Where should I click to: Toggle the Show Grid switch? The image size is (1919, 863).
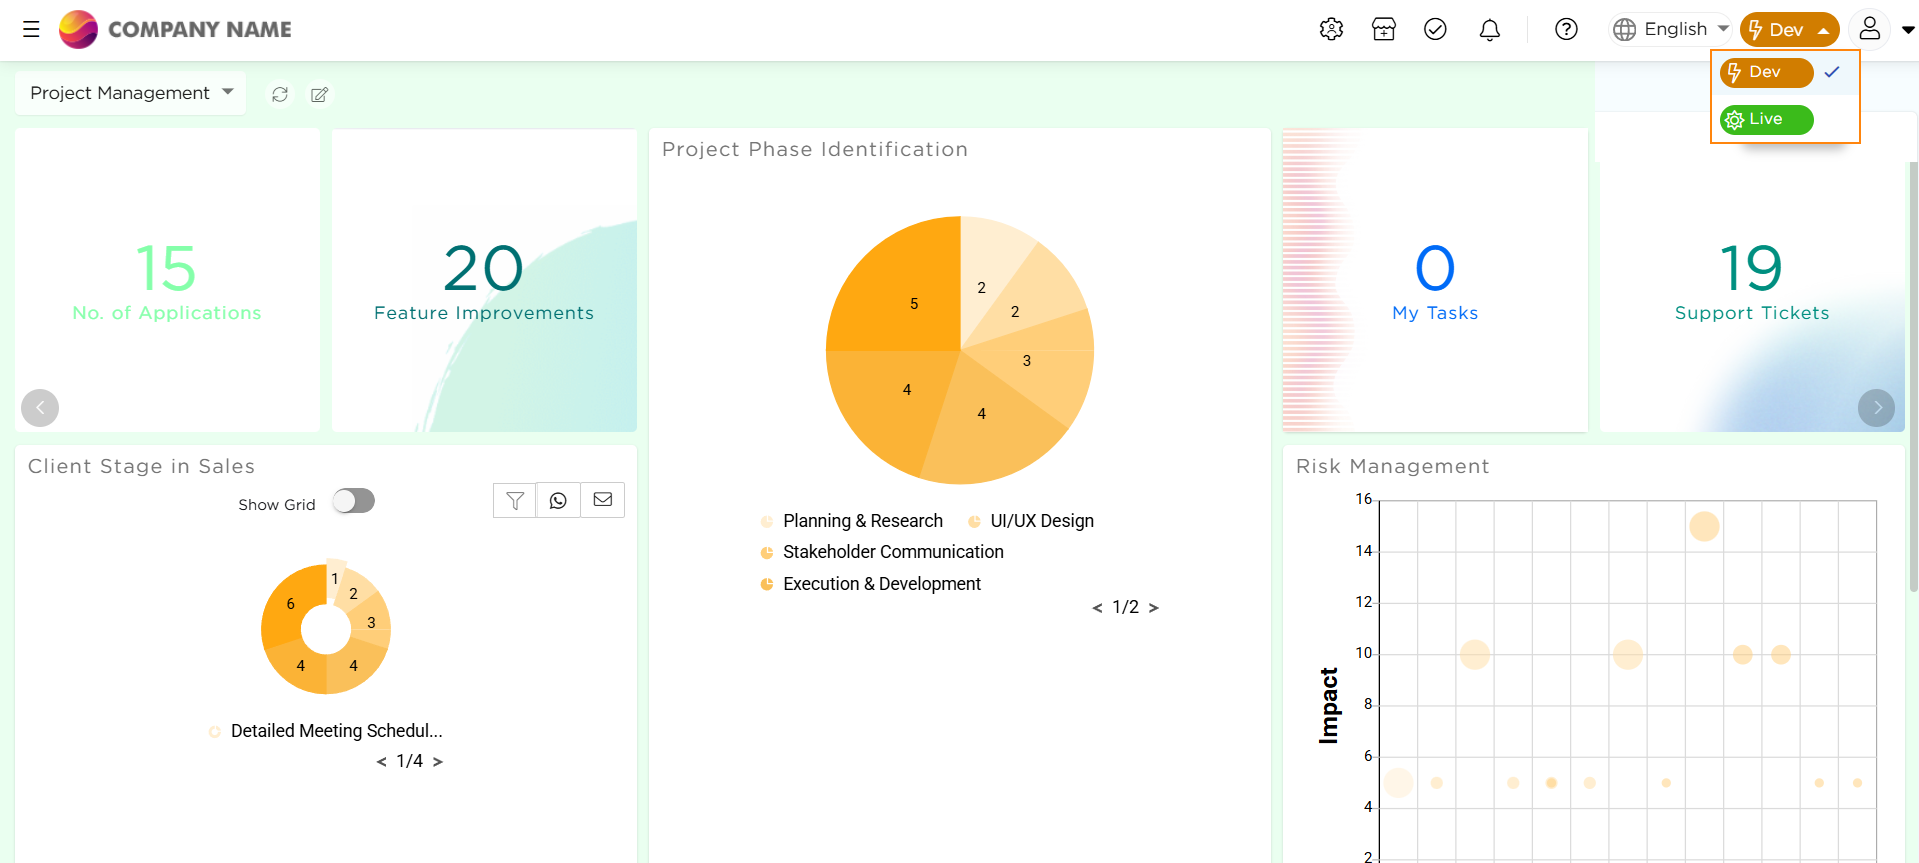[x=354, y=501]
